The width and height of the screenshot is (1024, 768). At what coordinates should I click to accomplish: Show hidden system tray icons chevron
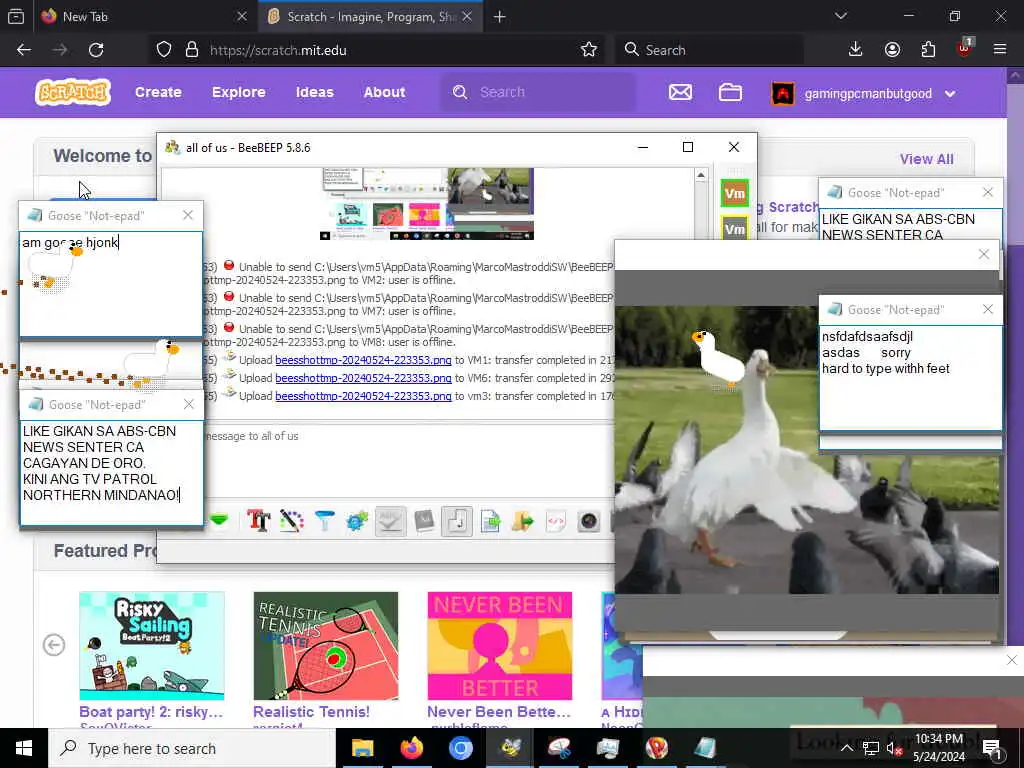coord(846,748)
